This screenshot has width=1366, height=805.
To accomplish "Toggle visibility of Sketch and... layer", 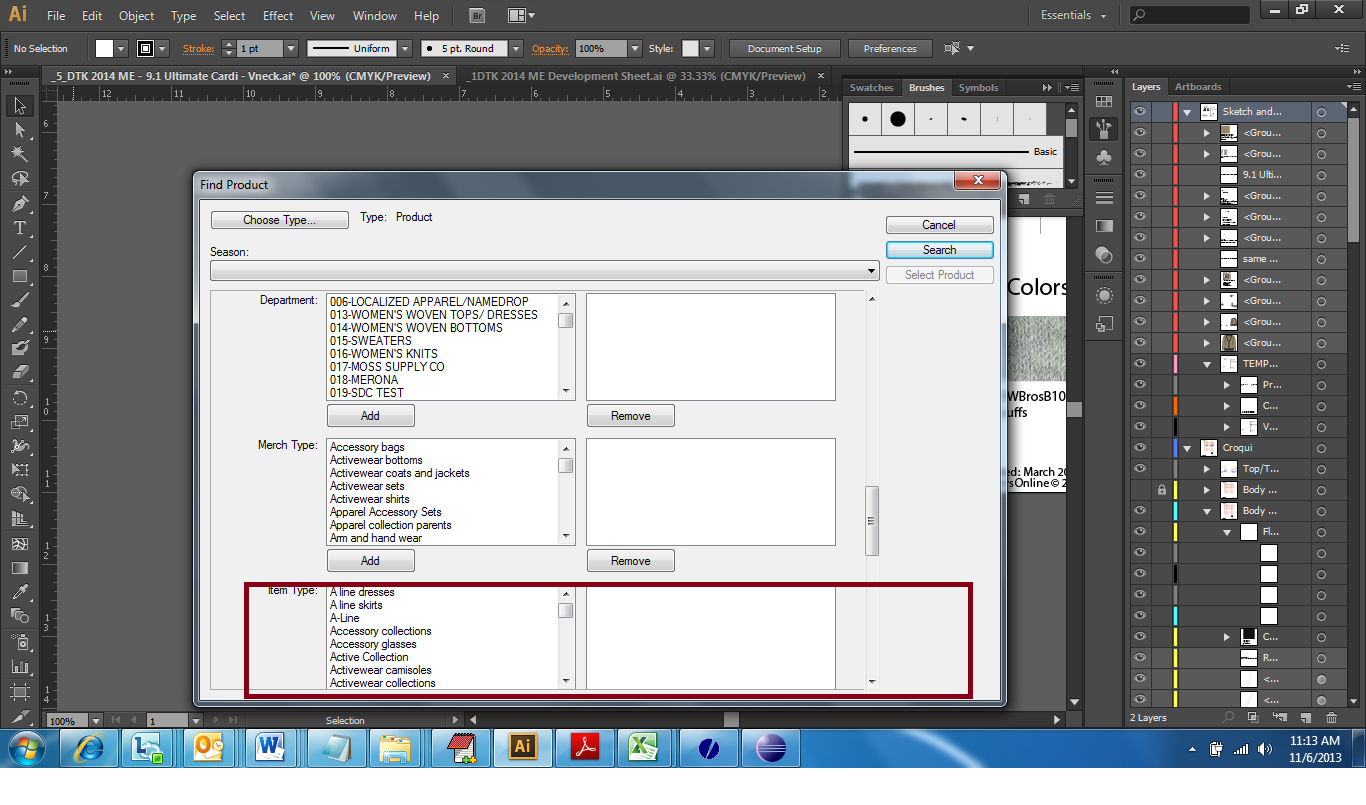I will [1140, 112].
